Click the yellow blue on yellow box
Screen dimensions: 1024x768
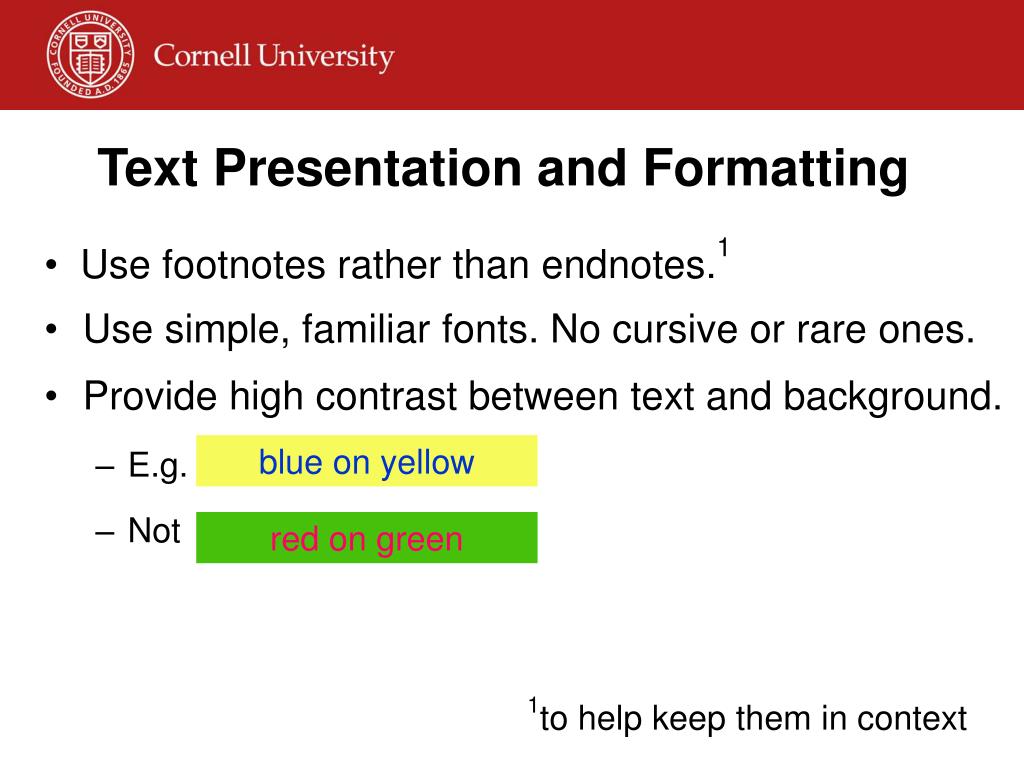click(x=366, y=460)
